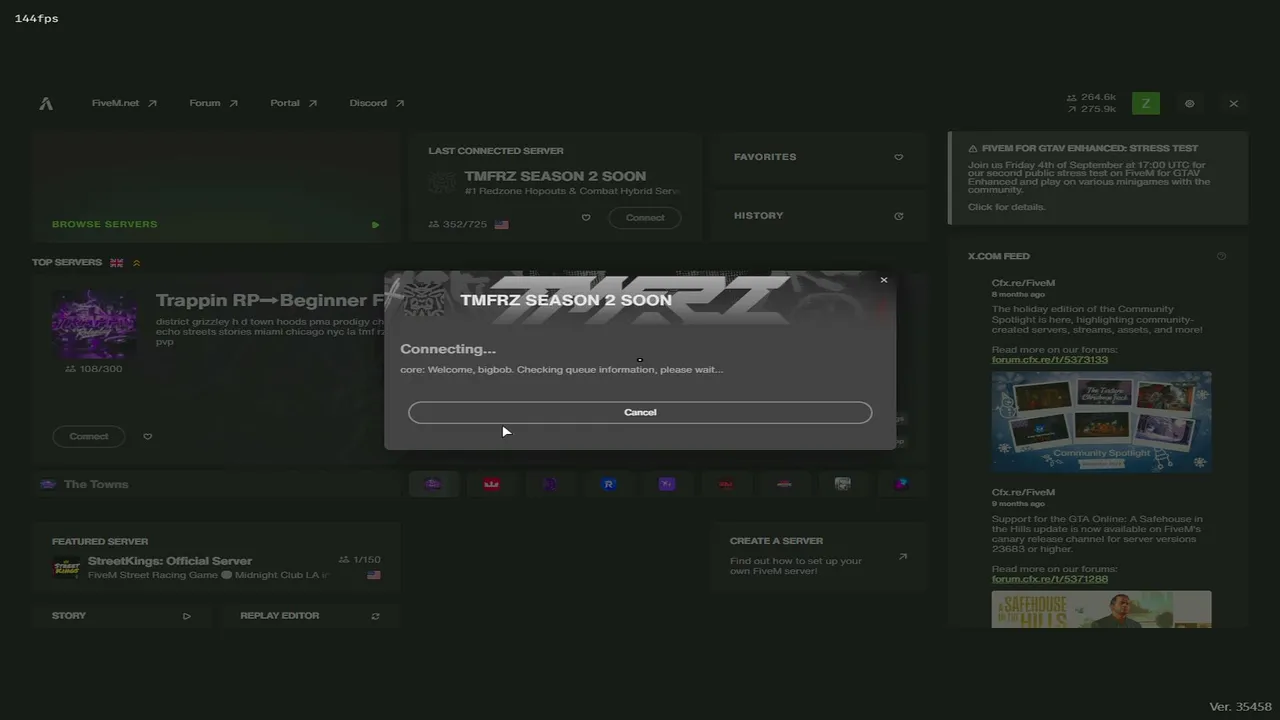The height and width of the screenshot is (720, 1280).
Task: Open forum.cfx.re/t/5371288 link
Action: [x=1050, y=579]
